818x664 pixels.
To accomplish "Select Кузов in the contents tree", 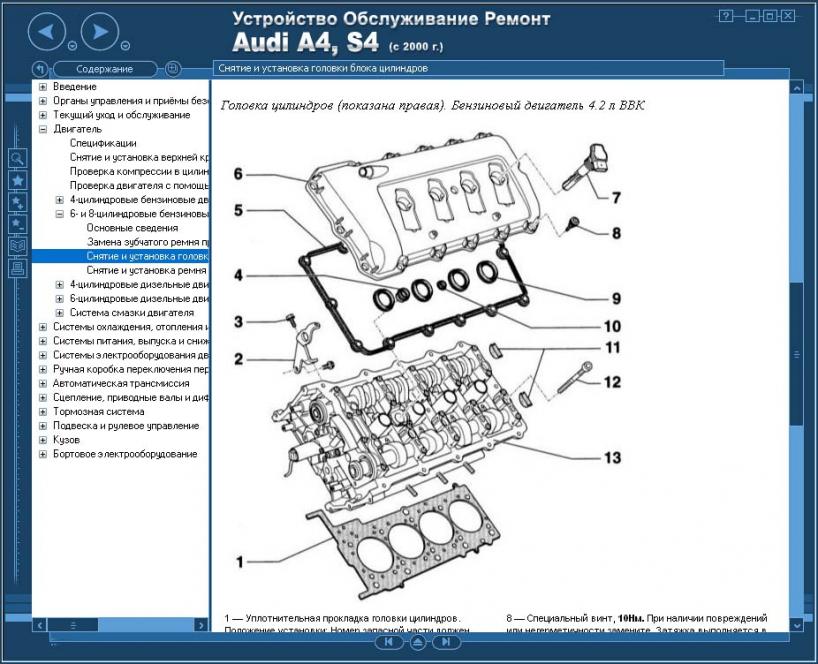I will 66,440.
